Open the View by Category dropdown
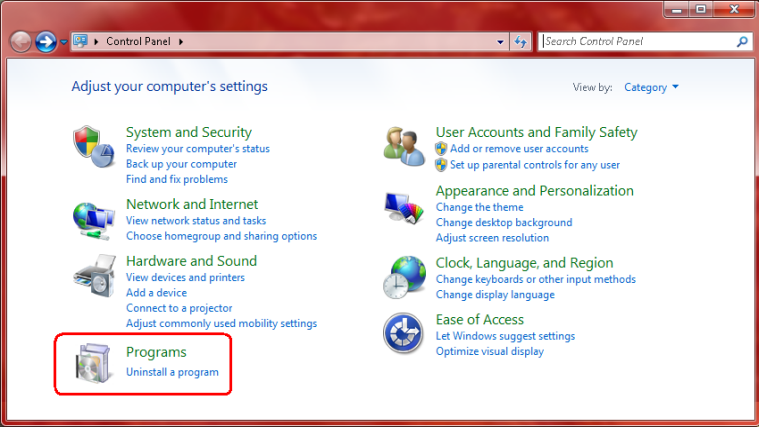This screenshot has height=427, width=759. tap(651, 87)
